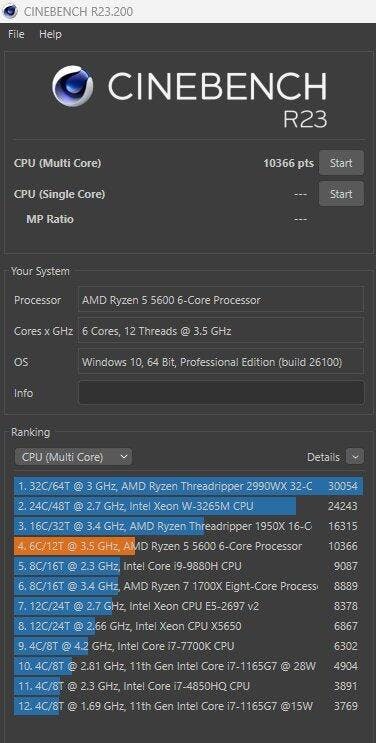Start the CPU Single Core benchmark
This screenshot has height=743, width=376.
click(x=341, y=194)
